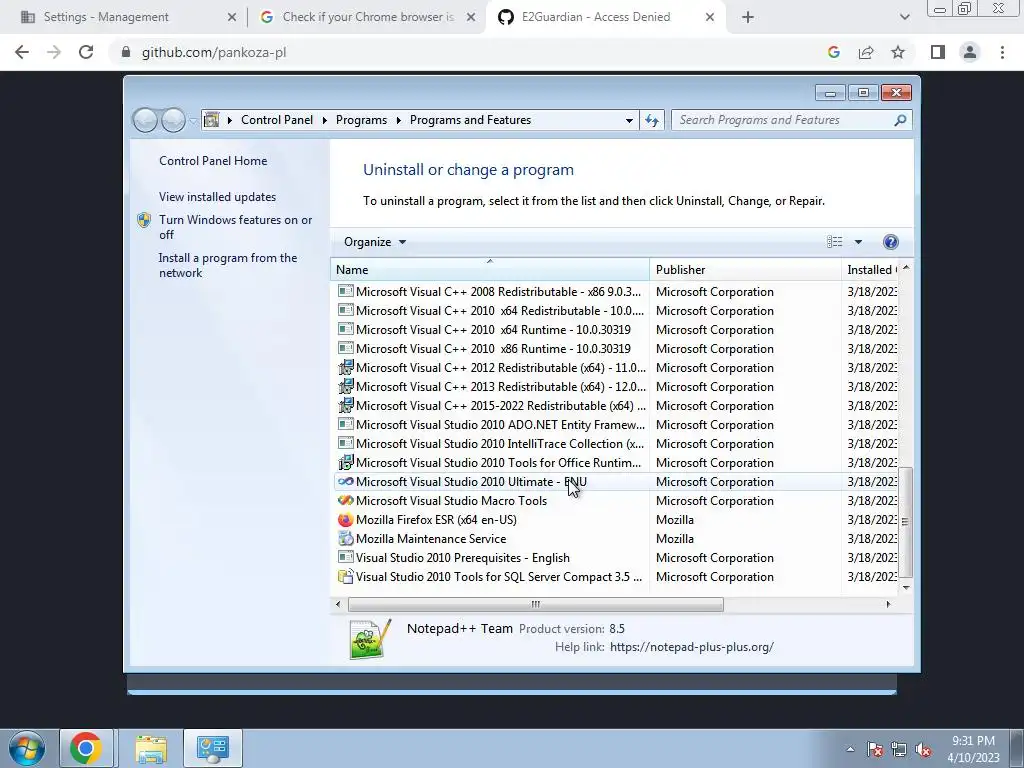Click the Mozilla Firefox ESR icon

(345, 520)
